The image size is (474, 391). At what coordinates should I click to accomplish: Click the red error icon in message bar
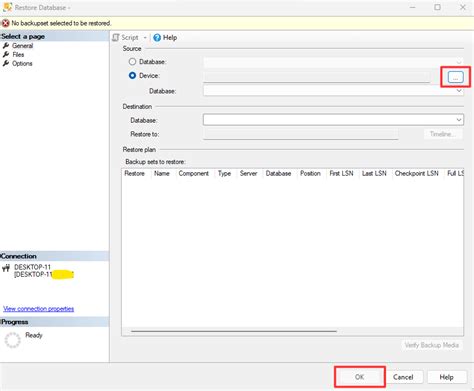(5, 23)
